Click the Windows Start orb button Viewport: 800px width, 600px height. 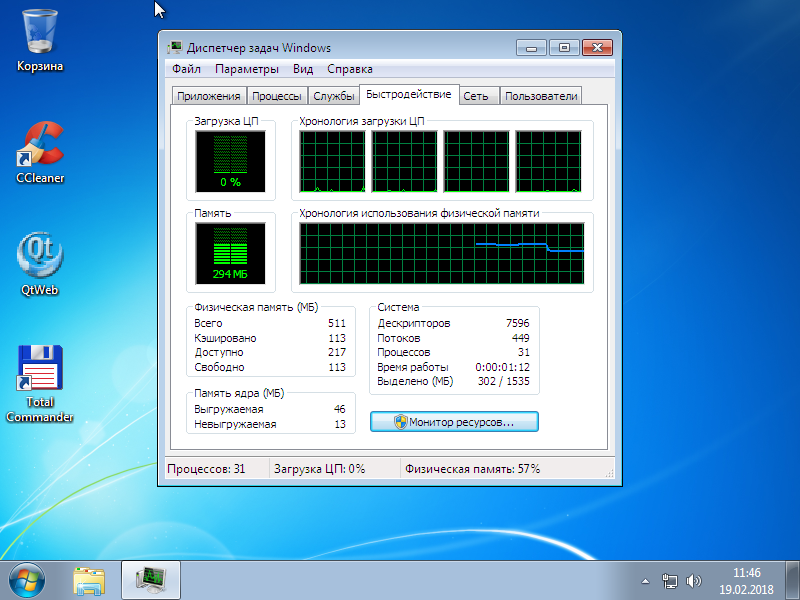[27, 581]
